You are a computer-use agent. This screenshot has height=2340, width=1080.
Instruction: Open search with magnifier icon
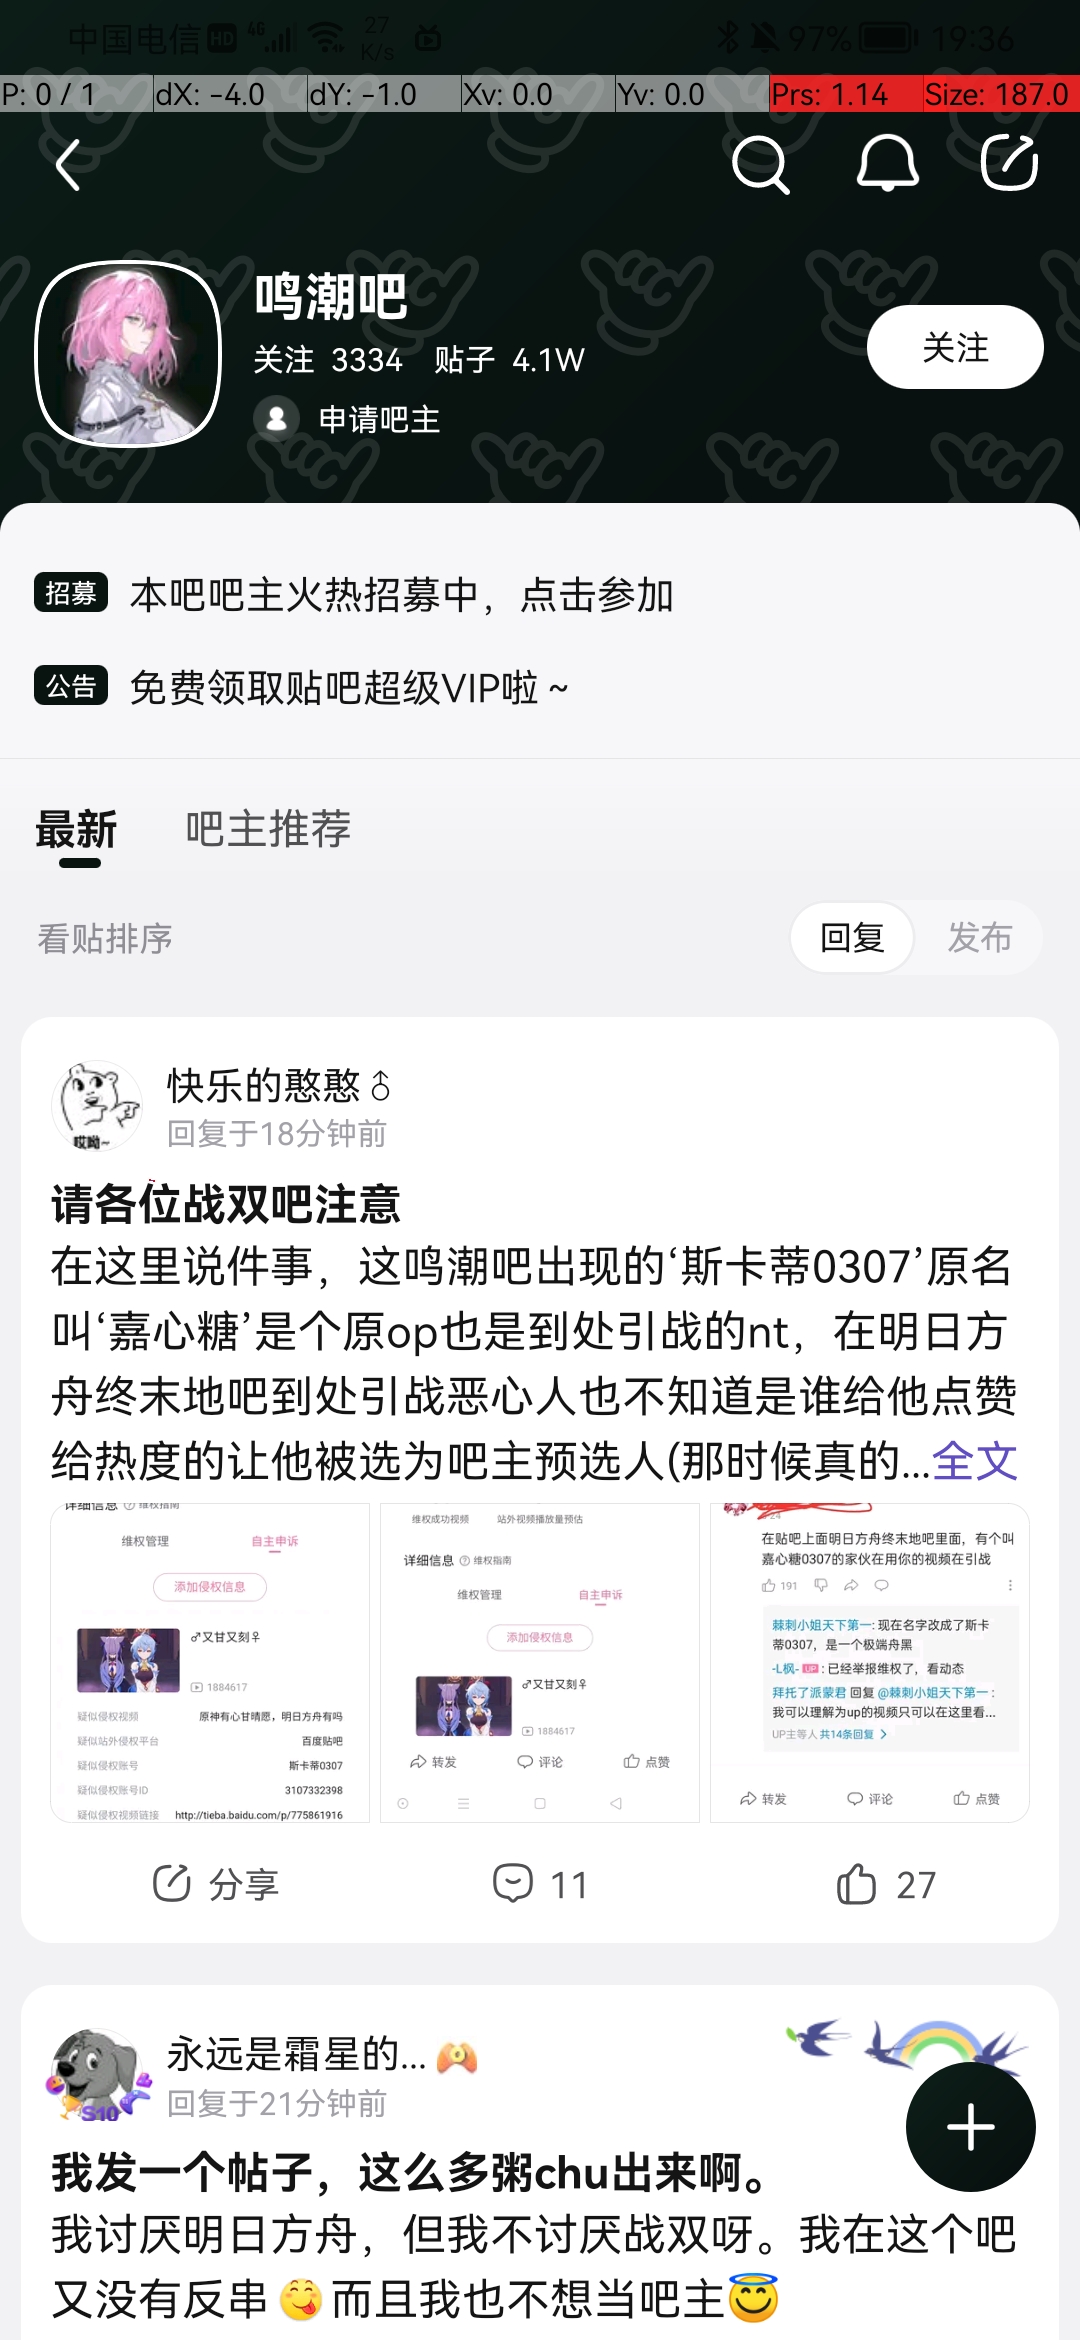point(761,165)
